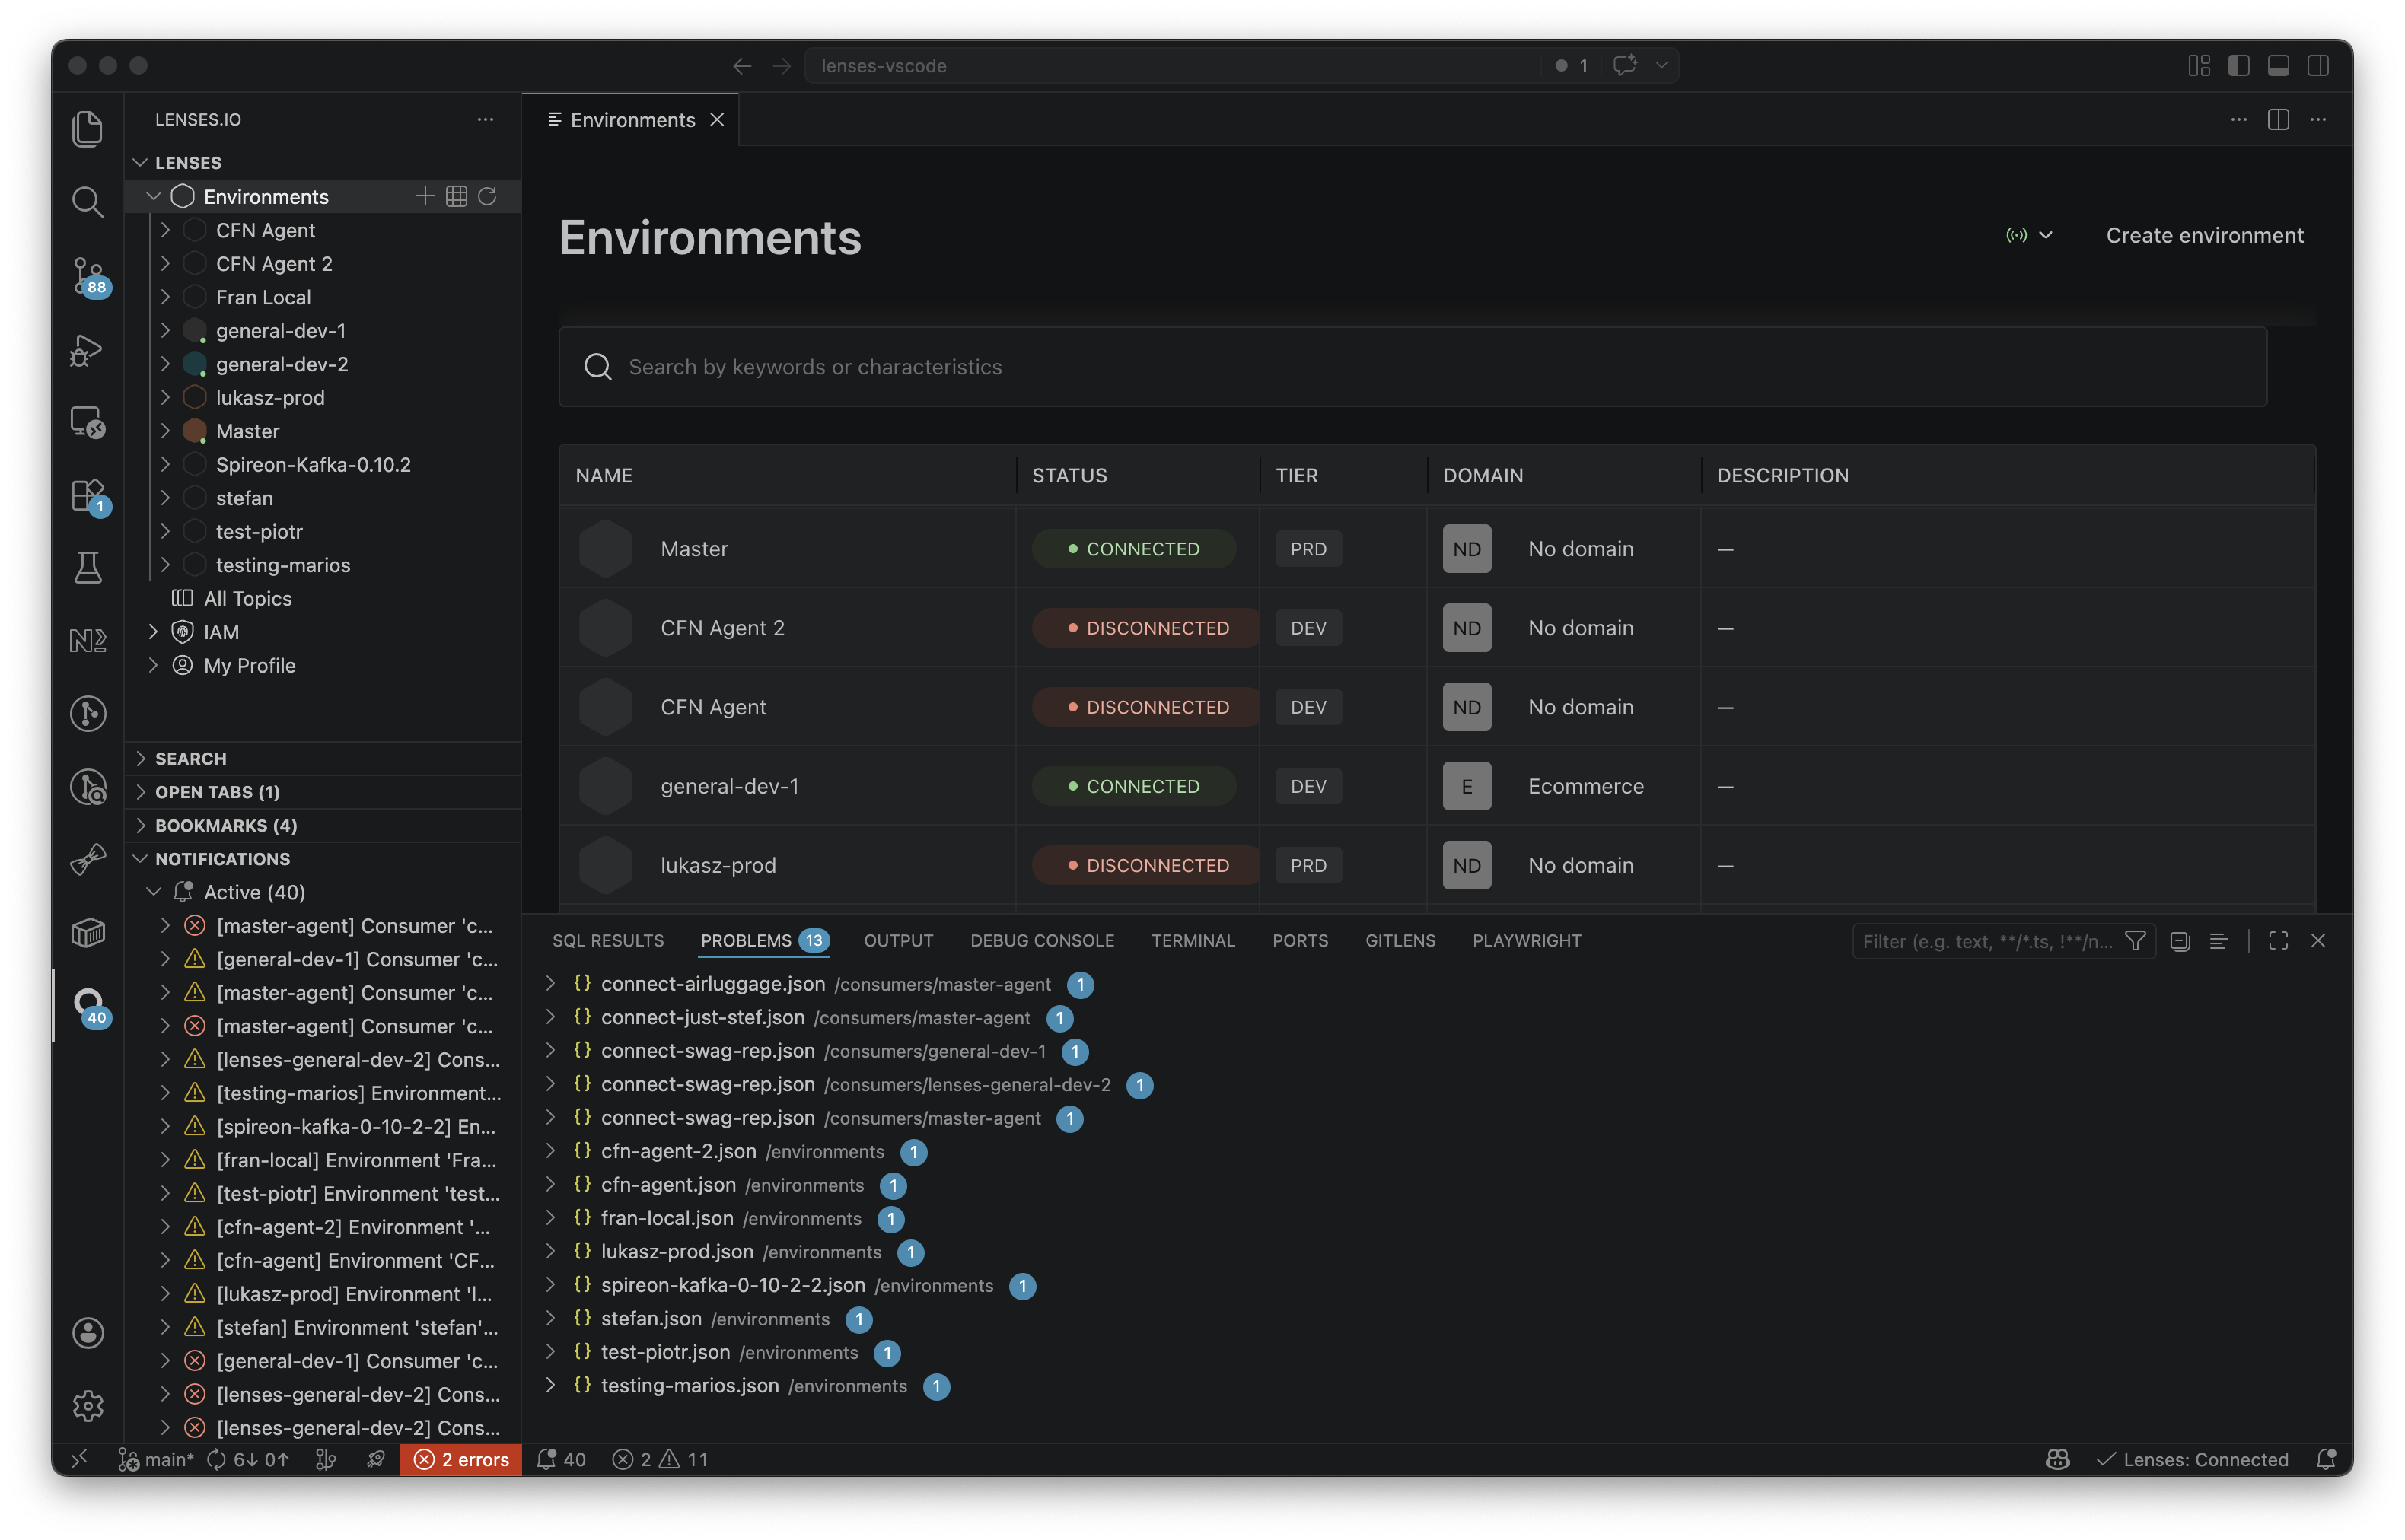The width and height of the screenshot is (2405, 1540).
Task: Click the environments keyword search field
Action: click(1412, 367)
